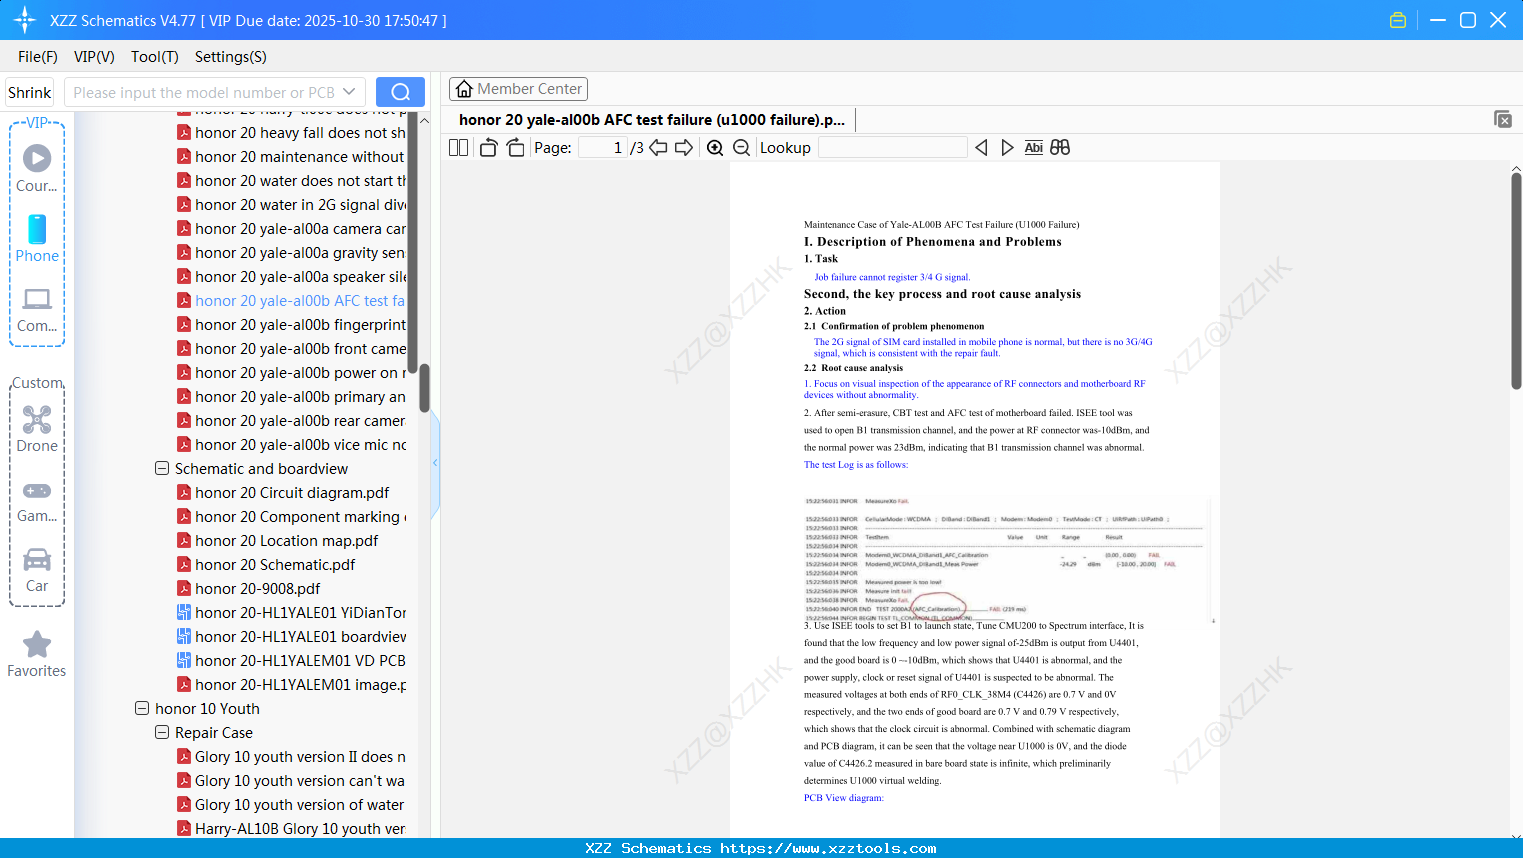Image resolution: width=1523 pixels, height=858 pixels.
Task: Click the tab-list icon right of document tabs
Action: coord(1503,119)
